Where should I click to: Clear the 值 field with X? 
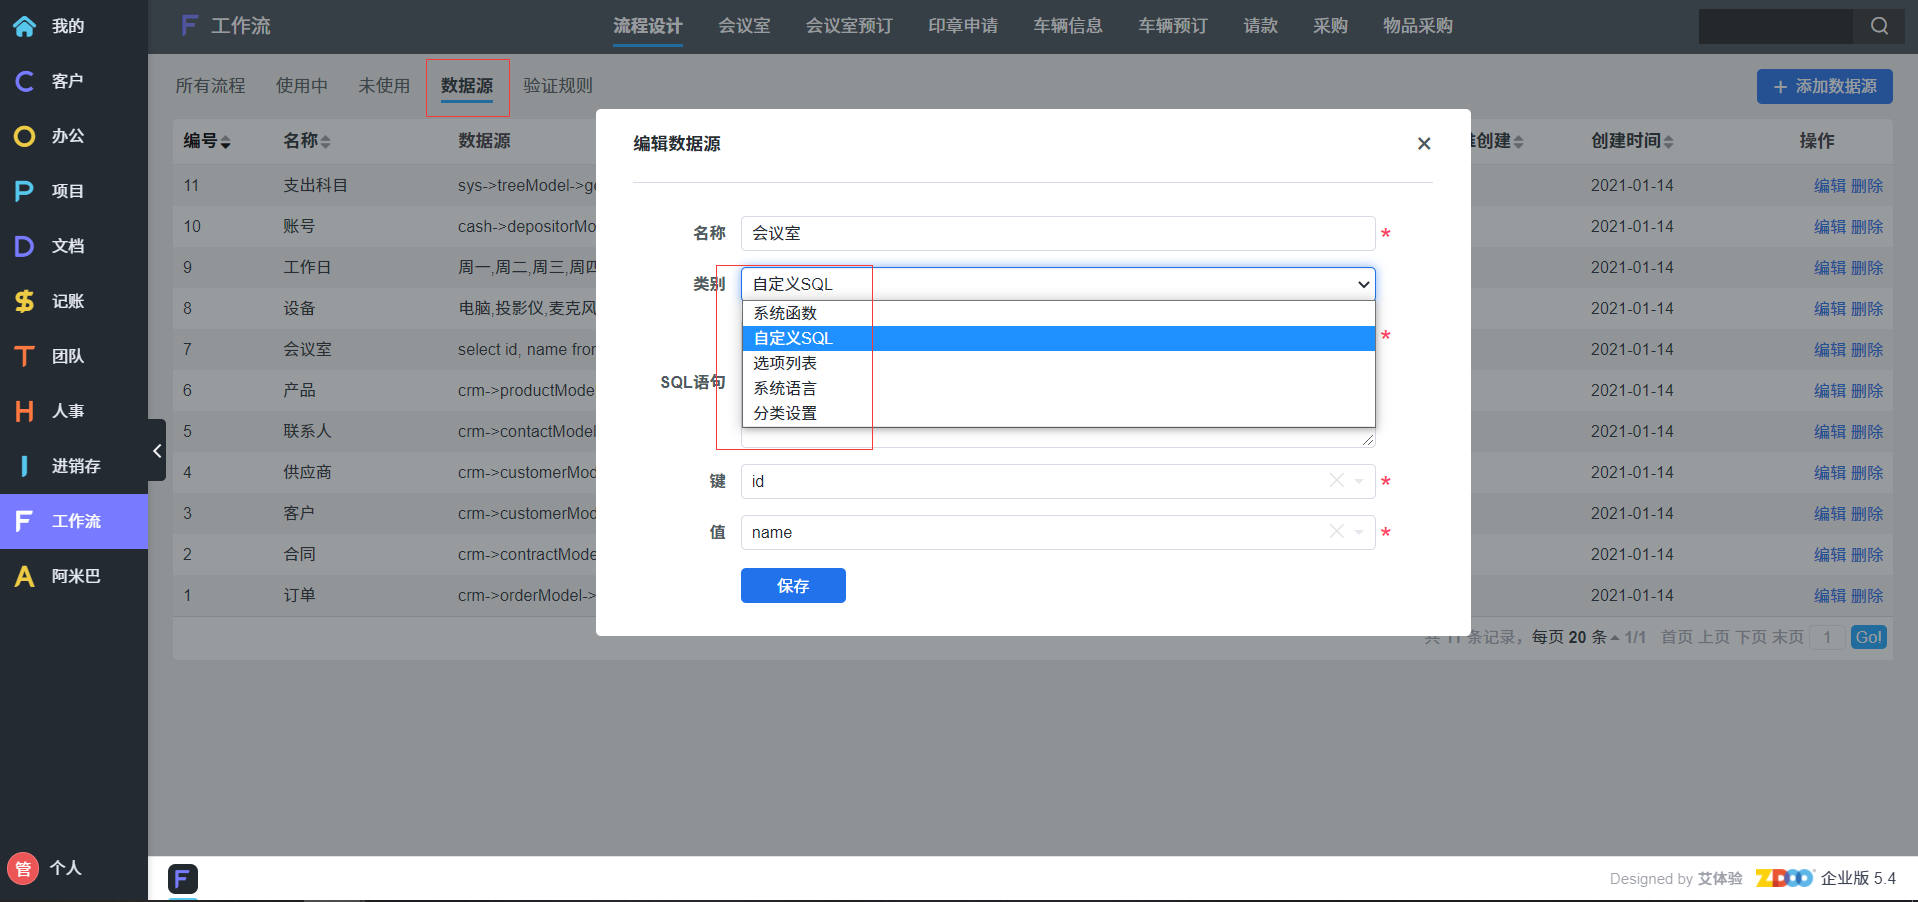[1336, 532]
